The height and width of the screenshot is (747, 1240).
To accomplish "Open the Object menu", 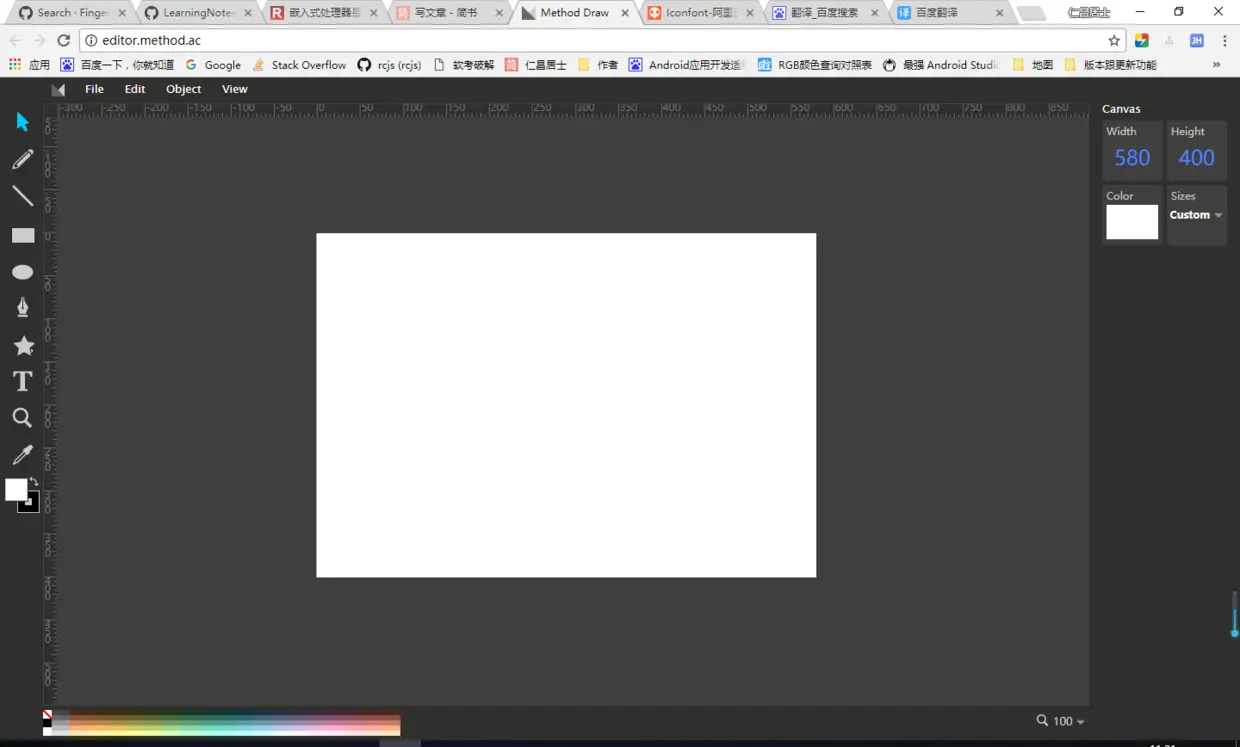I will (x=184, y=89).
